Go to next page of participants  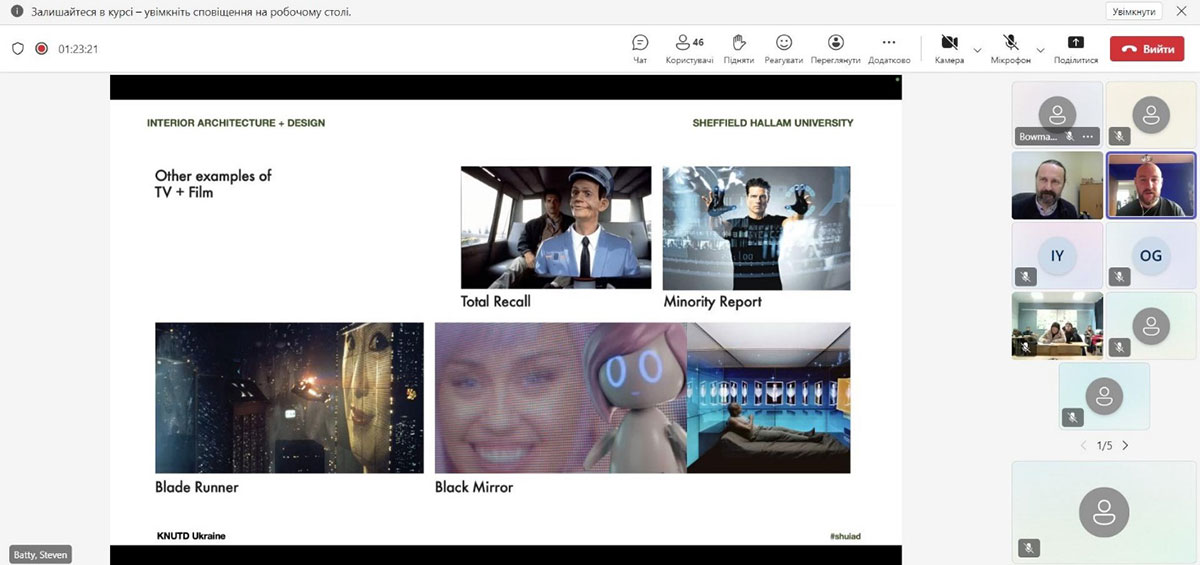[1125, 445]
